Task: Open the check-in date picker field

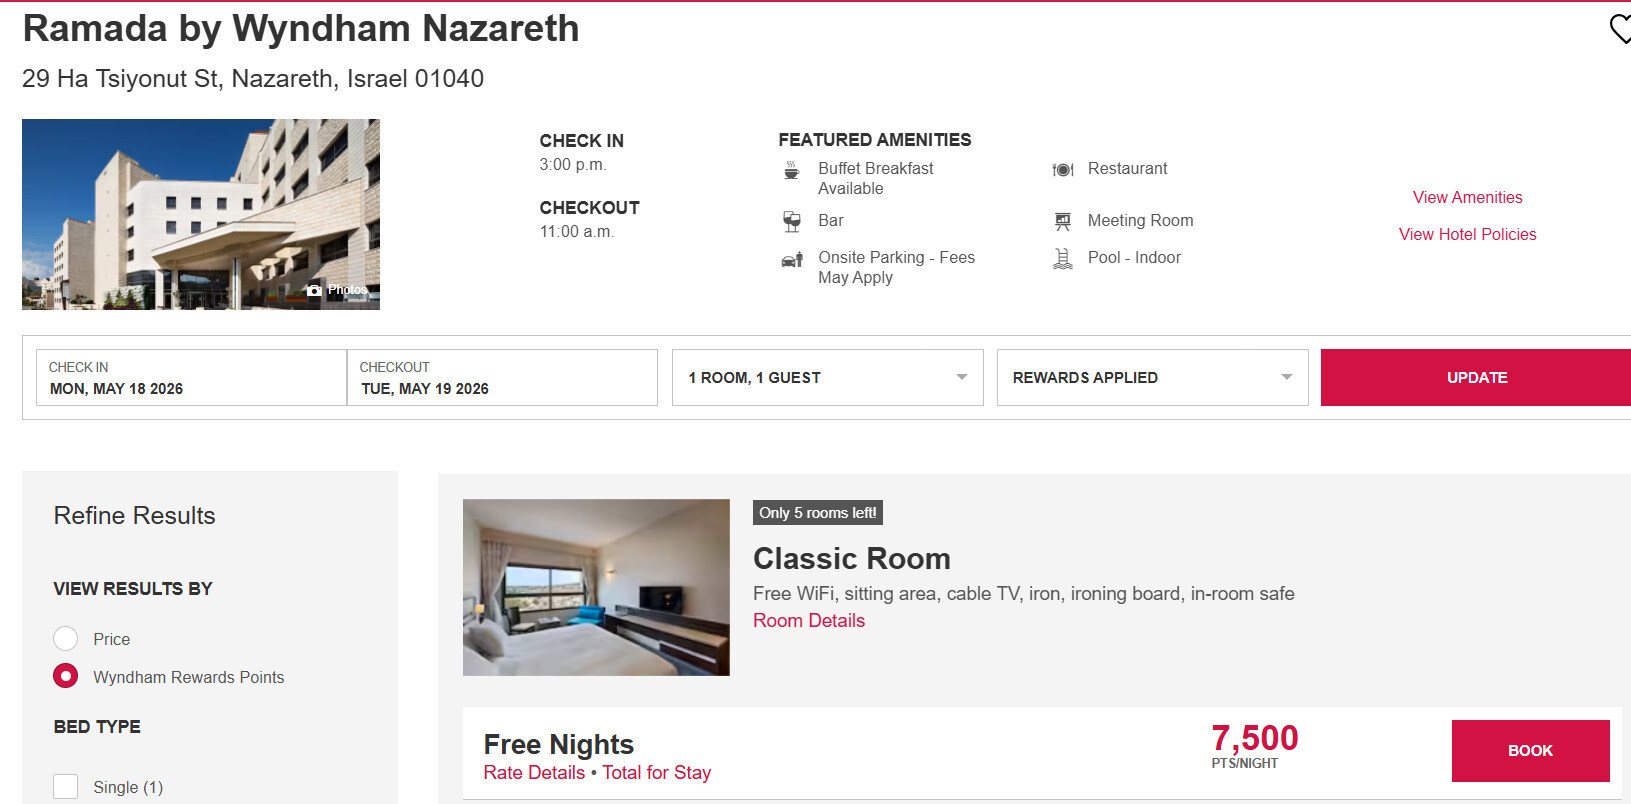Action: click(191, 378)
